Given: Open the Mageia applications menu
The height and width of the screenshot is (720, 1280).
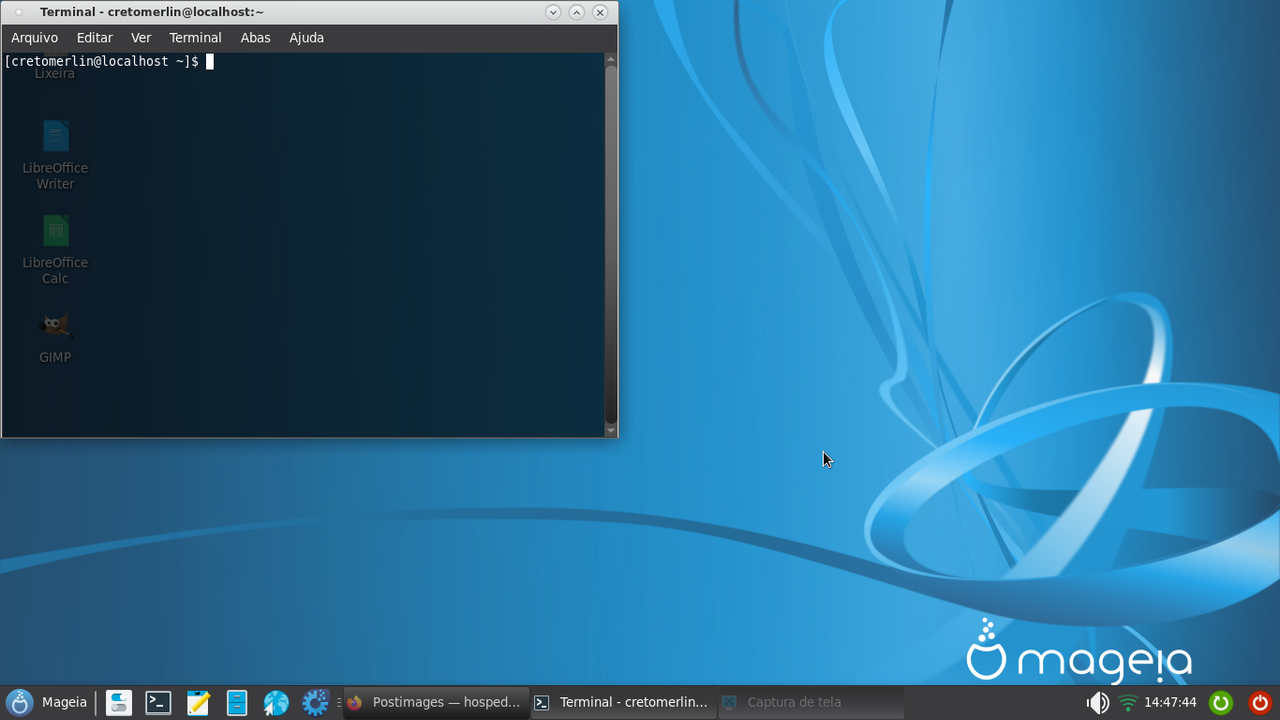Looking at the screenshot, I should (x=47, y=703).
